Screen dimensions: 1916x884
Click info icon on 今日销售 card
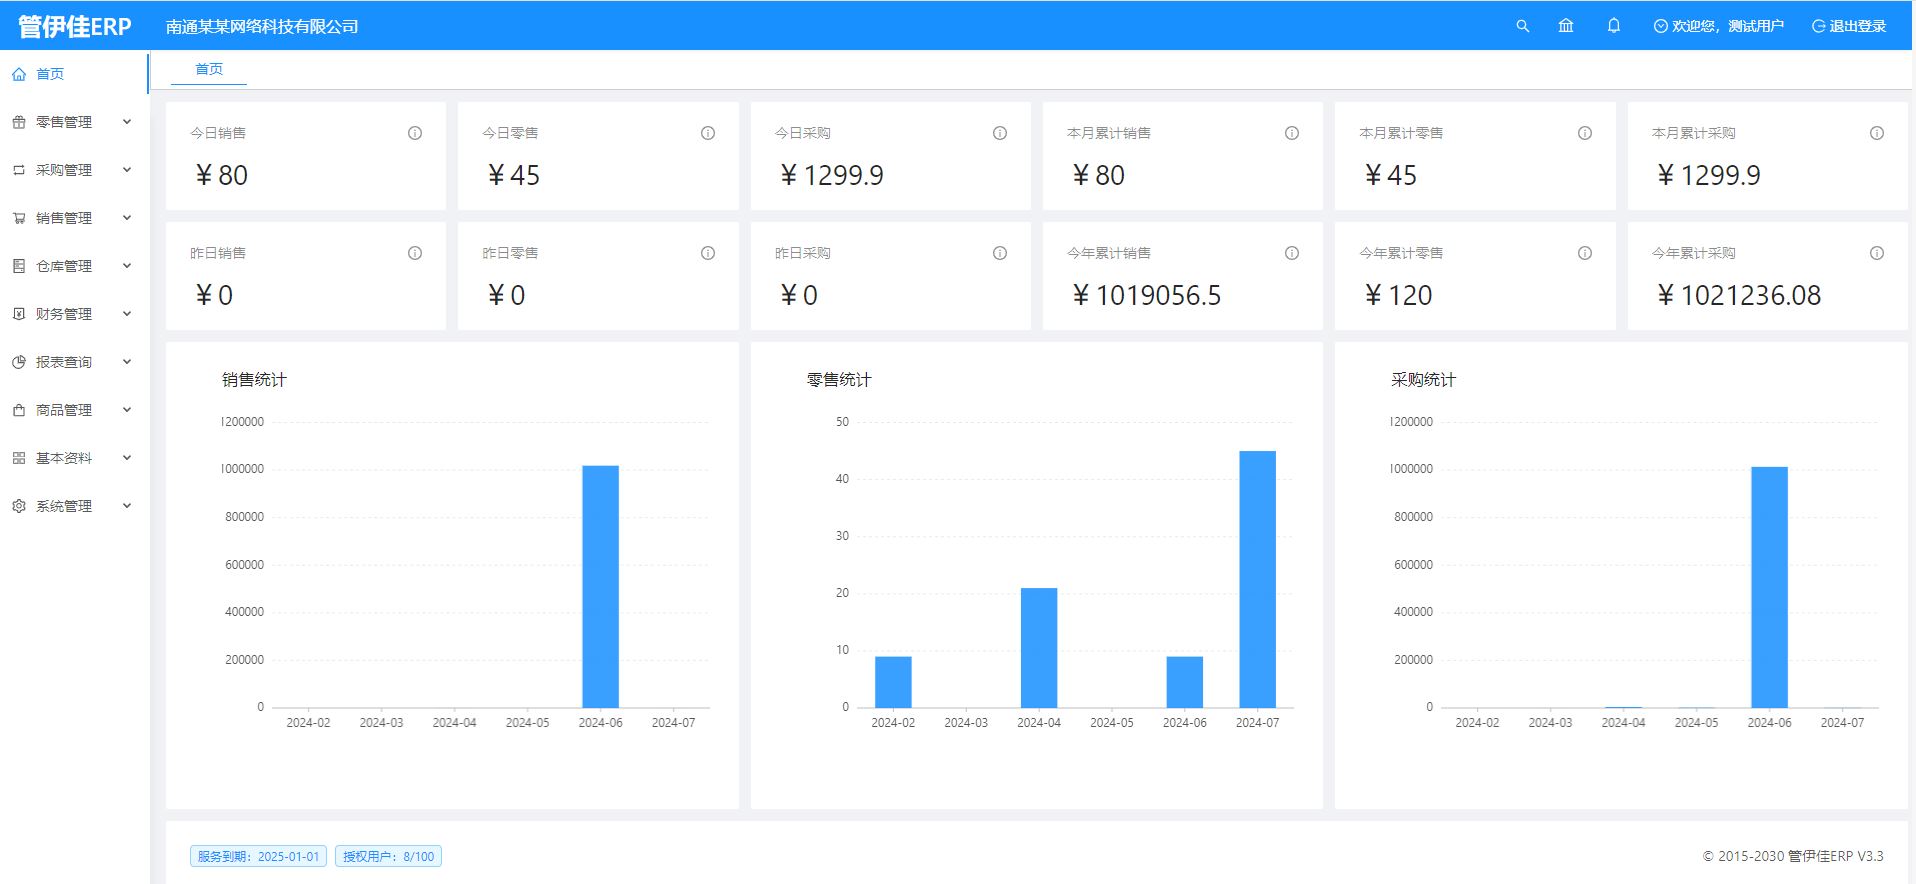click(415, 133)
